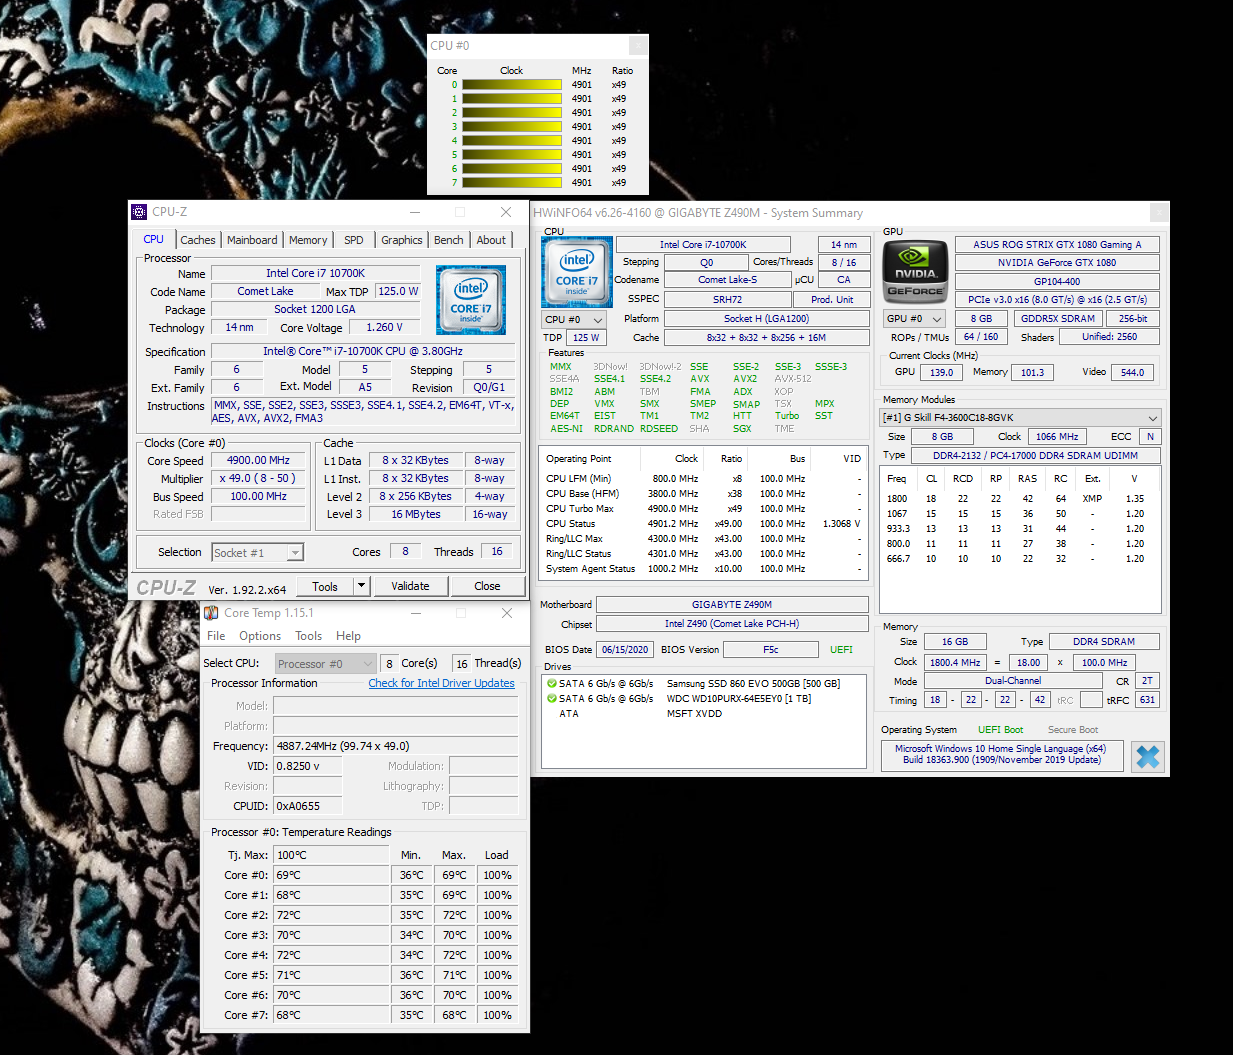This screenshot has height=1055, width=1233.
Task: Click the Core Temp title bar icon
Action: [211, 613]
